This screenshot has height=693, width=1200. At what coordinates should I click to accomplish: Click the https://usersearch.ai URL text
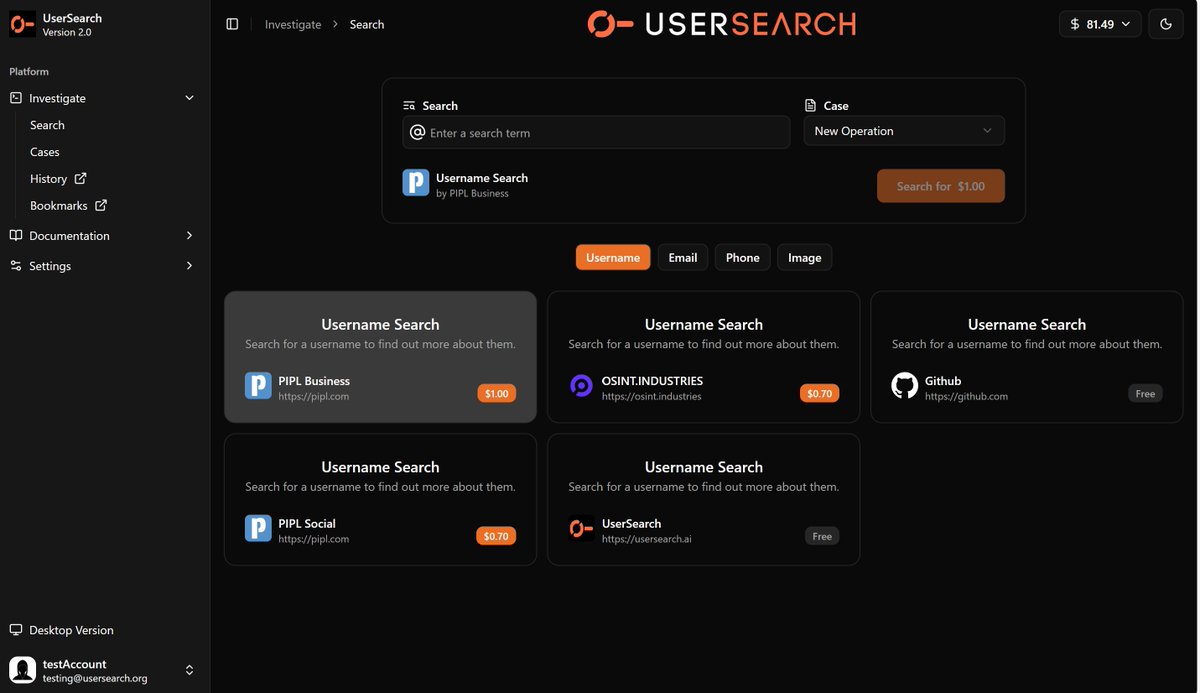[x=646, y=539]
